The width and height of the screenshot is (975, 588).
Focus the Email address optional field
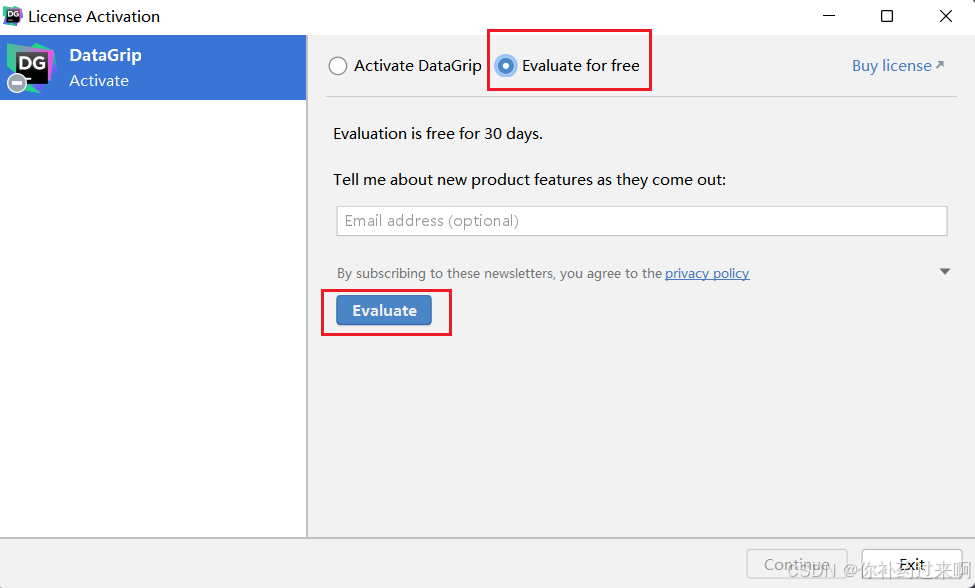[x=642, y=221]
